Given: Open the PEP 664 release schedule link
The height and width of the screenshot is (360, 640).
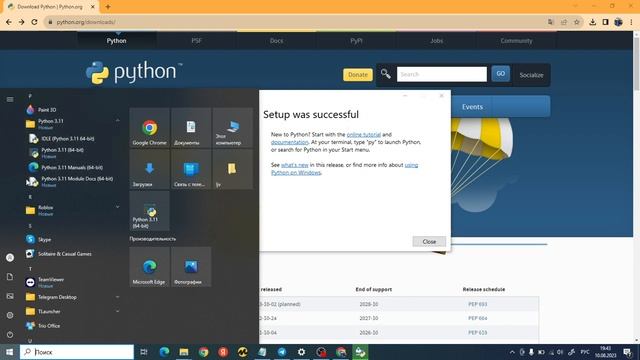Looking at the screenshot, I should (478, 318).
